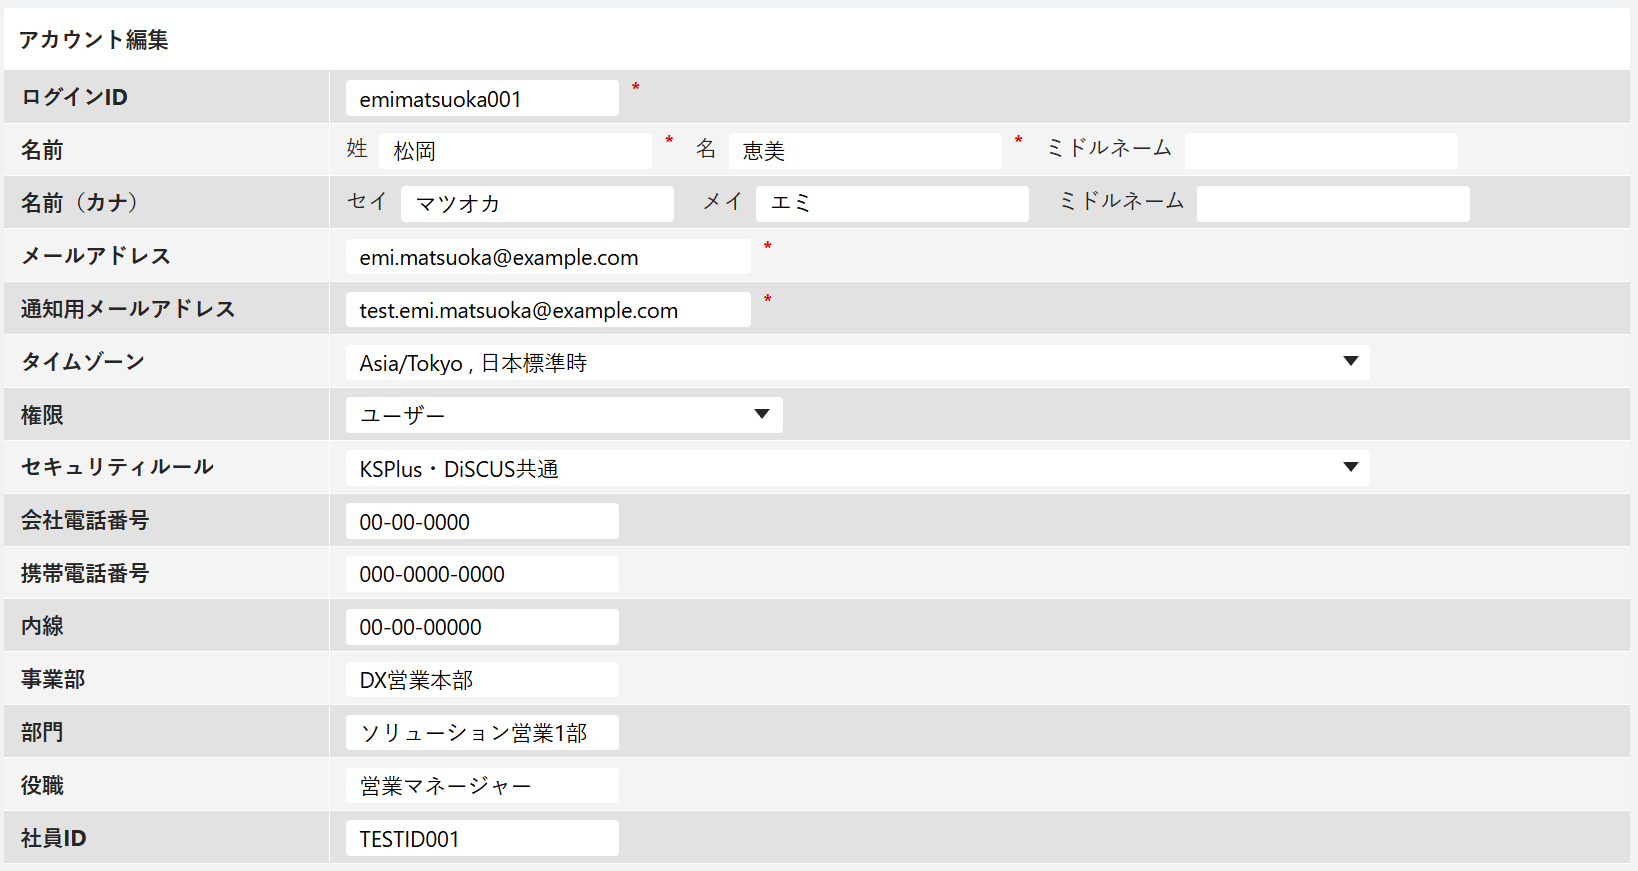Viewport: 1638px width, 871px height.
Task: Focus the 役職 field 営業マネージャー
Action: click(x=482, y=786)
